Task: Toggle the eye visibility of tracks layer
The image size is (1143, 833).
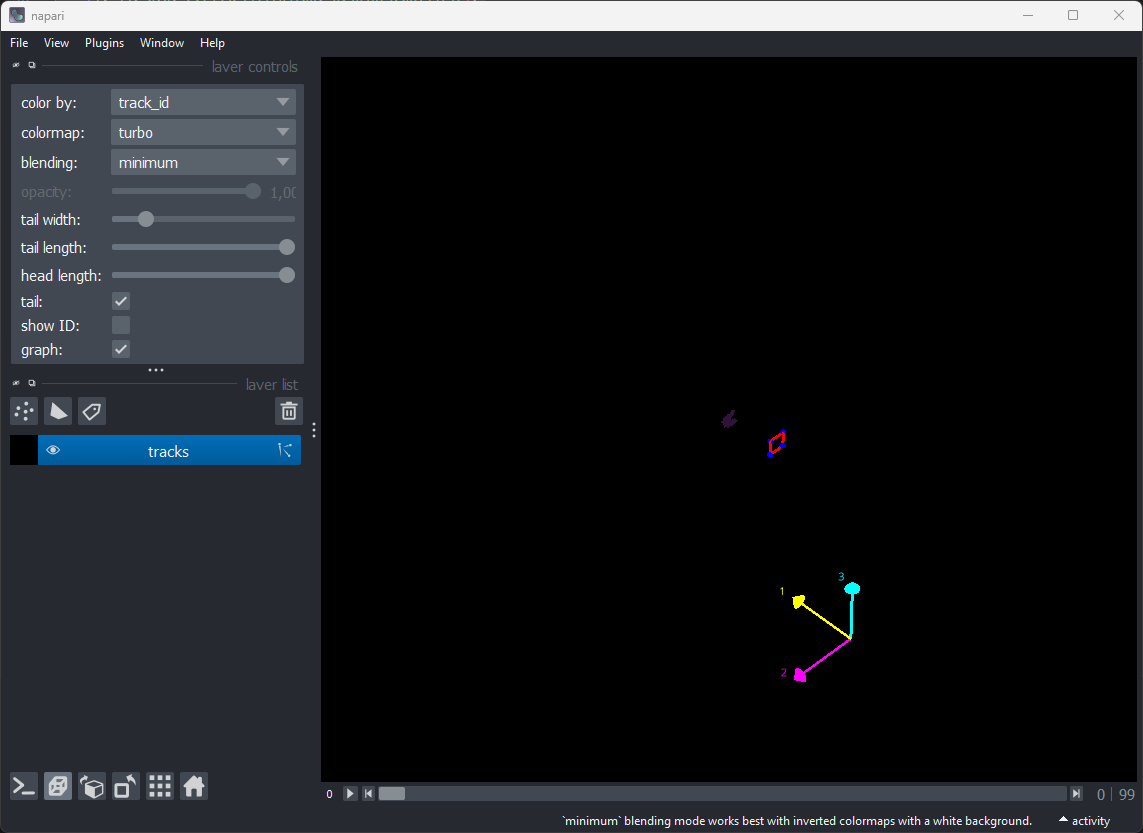Action: (53, 450)
